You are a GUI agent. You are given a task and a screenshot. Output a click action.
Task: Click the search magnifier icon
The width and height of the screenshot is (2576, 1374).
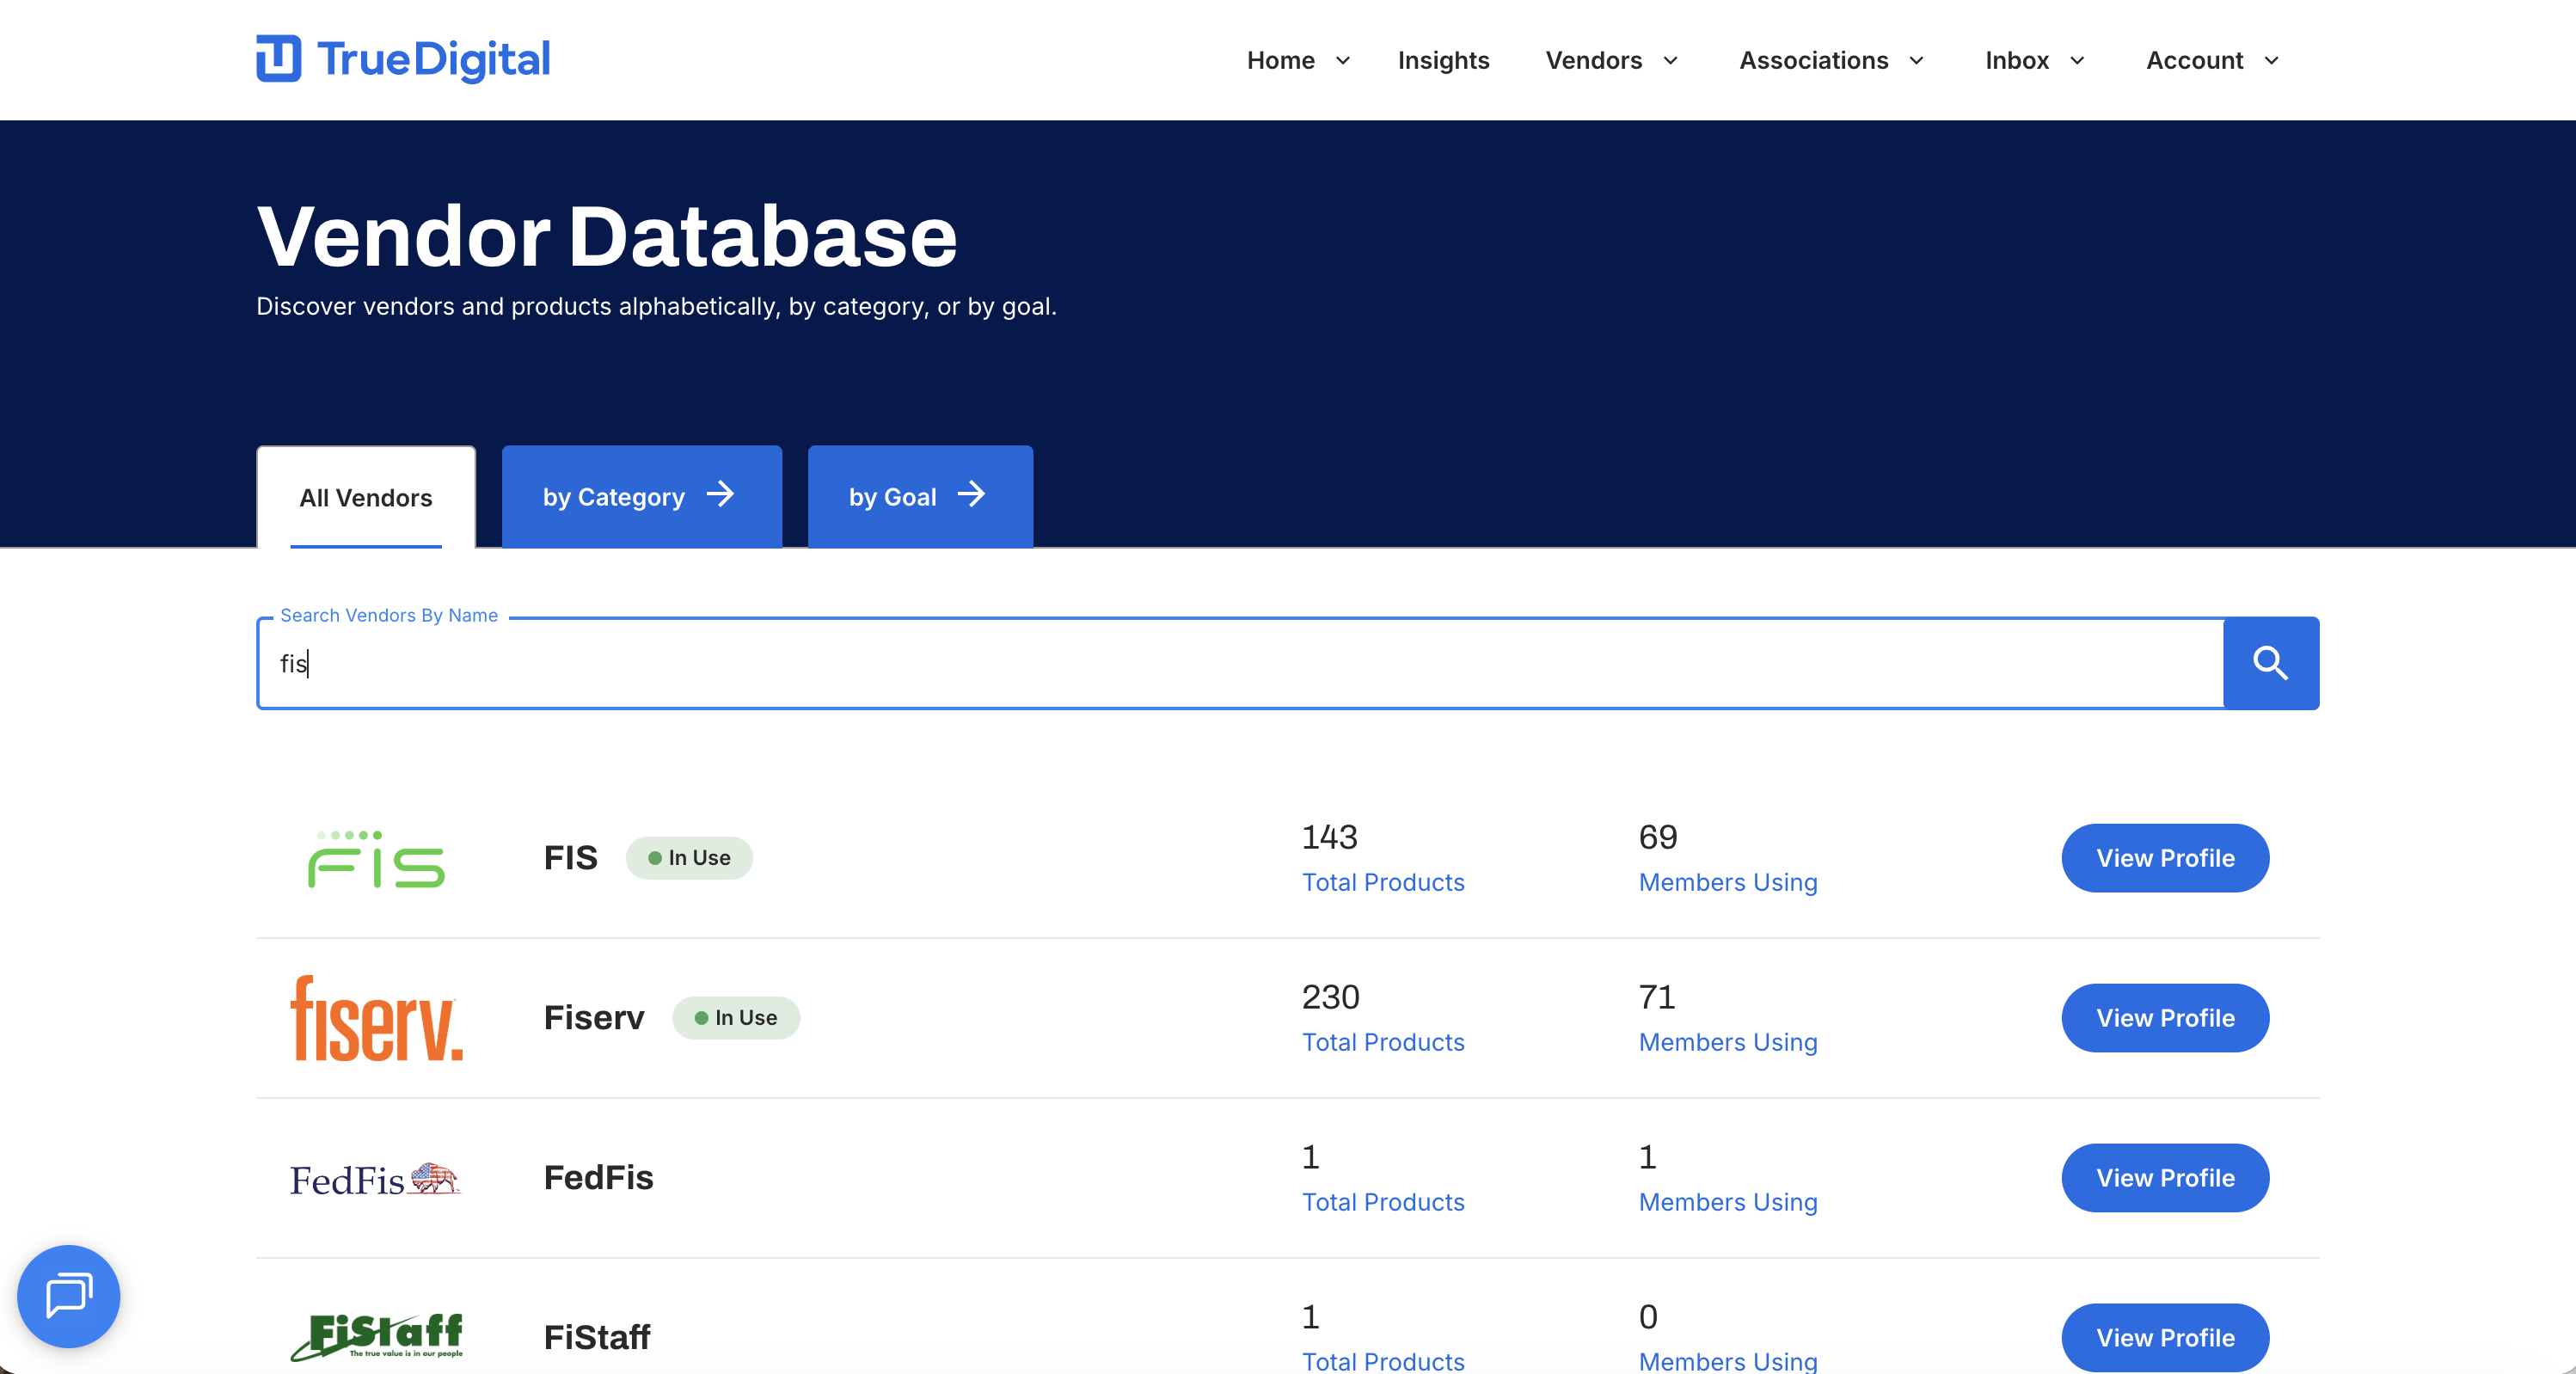click(x=2270, y=663)
